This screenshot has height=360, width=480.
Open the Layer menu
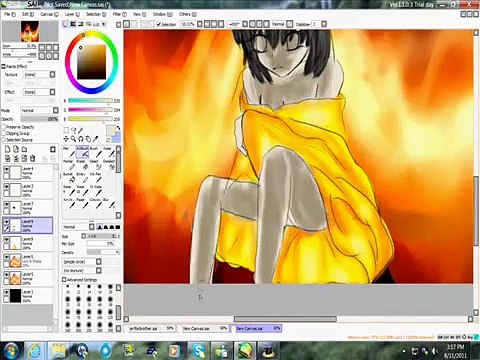coord(72,14)
